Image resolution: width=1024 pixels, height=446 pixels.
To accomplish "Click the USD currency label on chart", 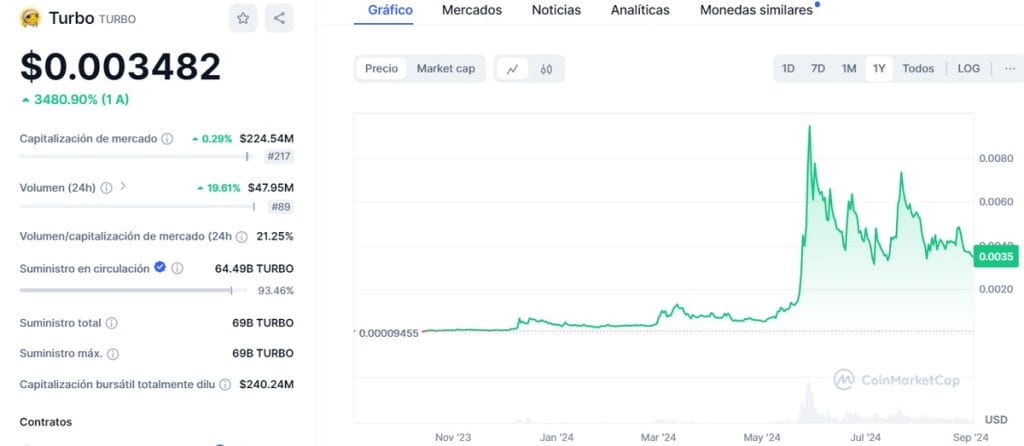I will [x=996, y=419].
